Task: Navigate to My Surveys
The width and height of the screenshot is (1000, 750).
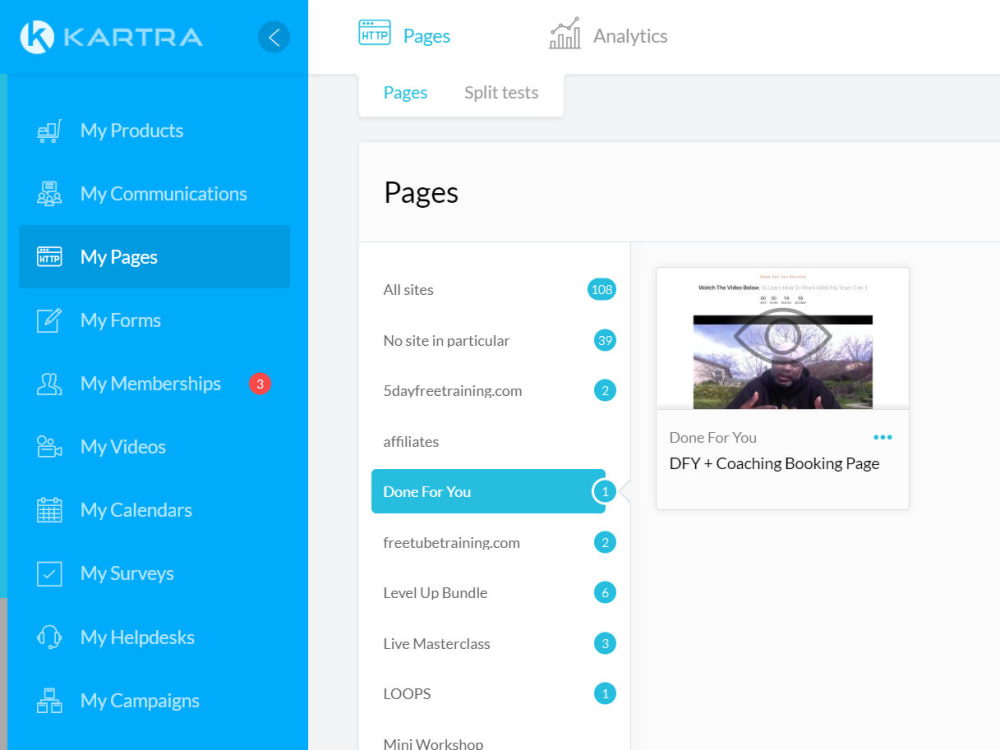Action: click(x=154, y=573)
